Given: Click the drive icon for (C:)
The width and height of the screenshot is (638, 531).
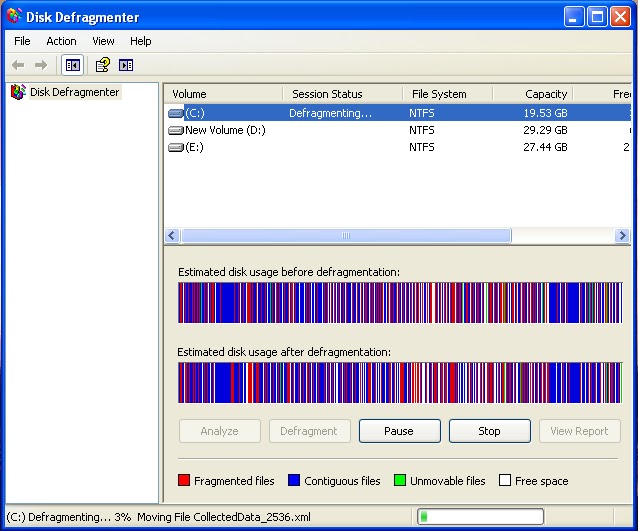Looking at the screenshot, I should 175,113.
